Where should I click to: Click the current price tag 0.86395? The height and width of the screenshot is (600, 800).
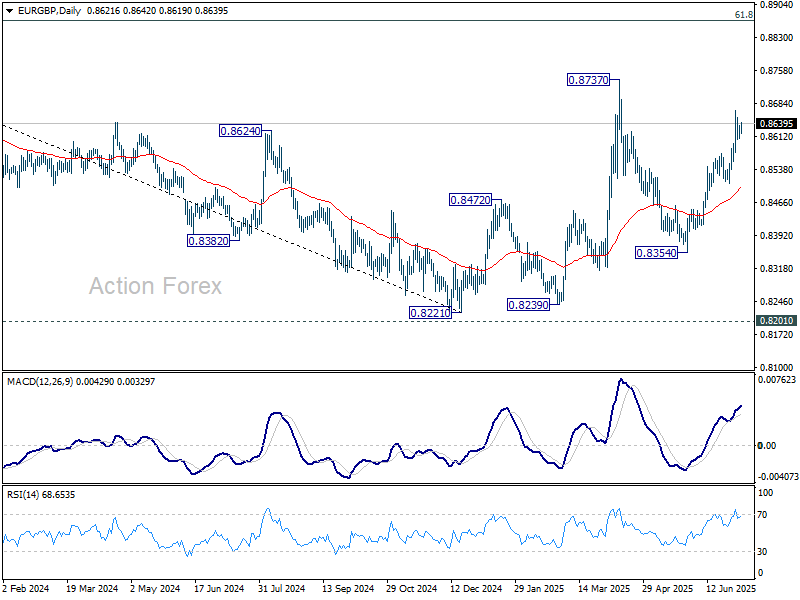coord(776,123)
